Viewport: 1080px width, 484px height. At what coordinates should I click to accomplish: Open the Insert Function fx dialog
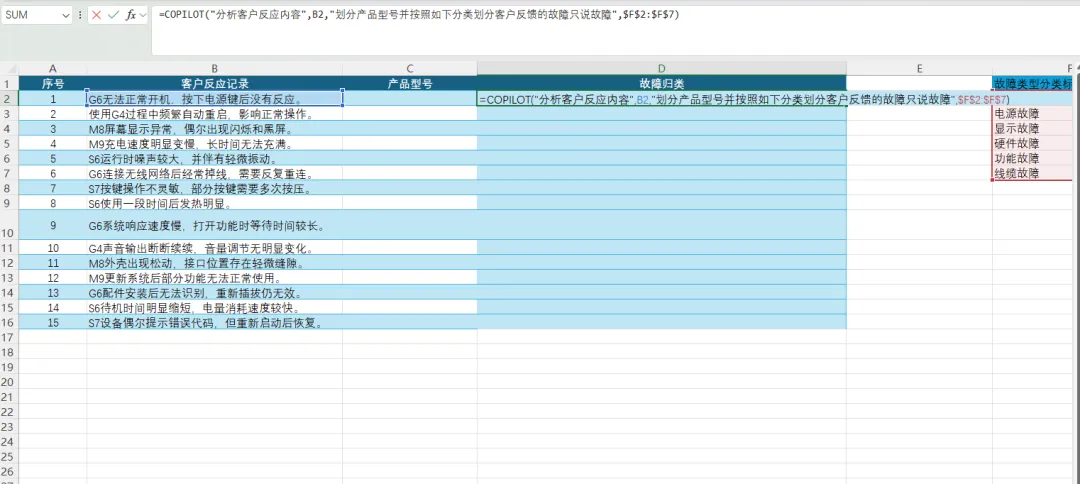130,15
